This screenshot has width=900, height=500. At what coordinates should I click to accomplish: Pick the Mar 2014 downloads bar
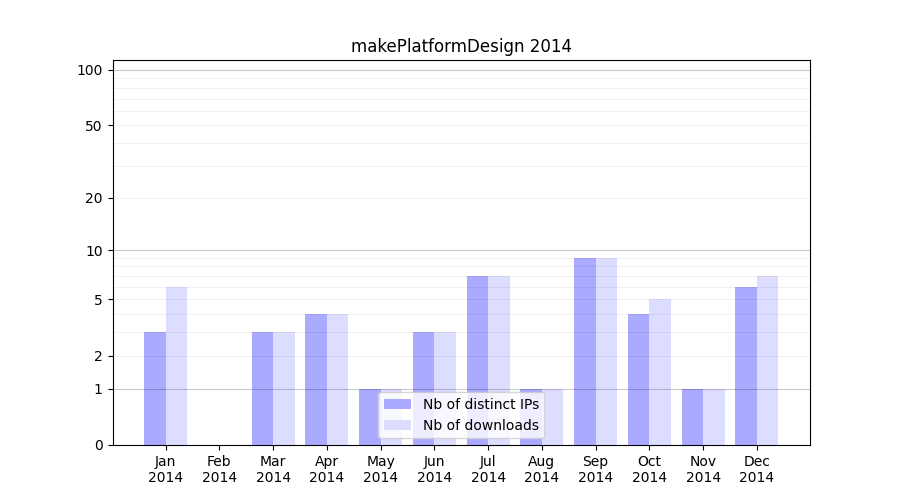click(x=284, y=388)
